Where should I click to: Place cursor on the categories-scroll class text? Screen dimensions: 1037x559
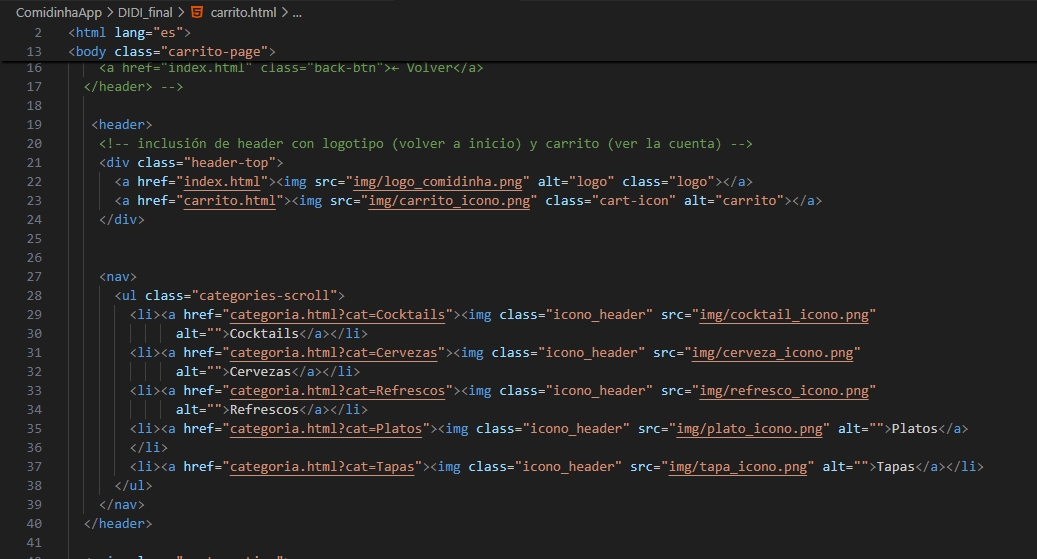coord(268,296)
